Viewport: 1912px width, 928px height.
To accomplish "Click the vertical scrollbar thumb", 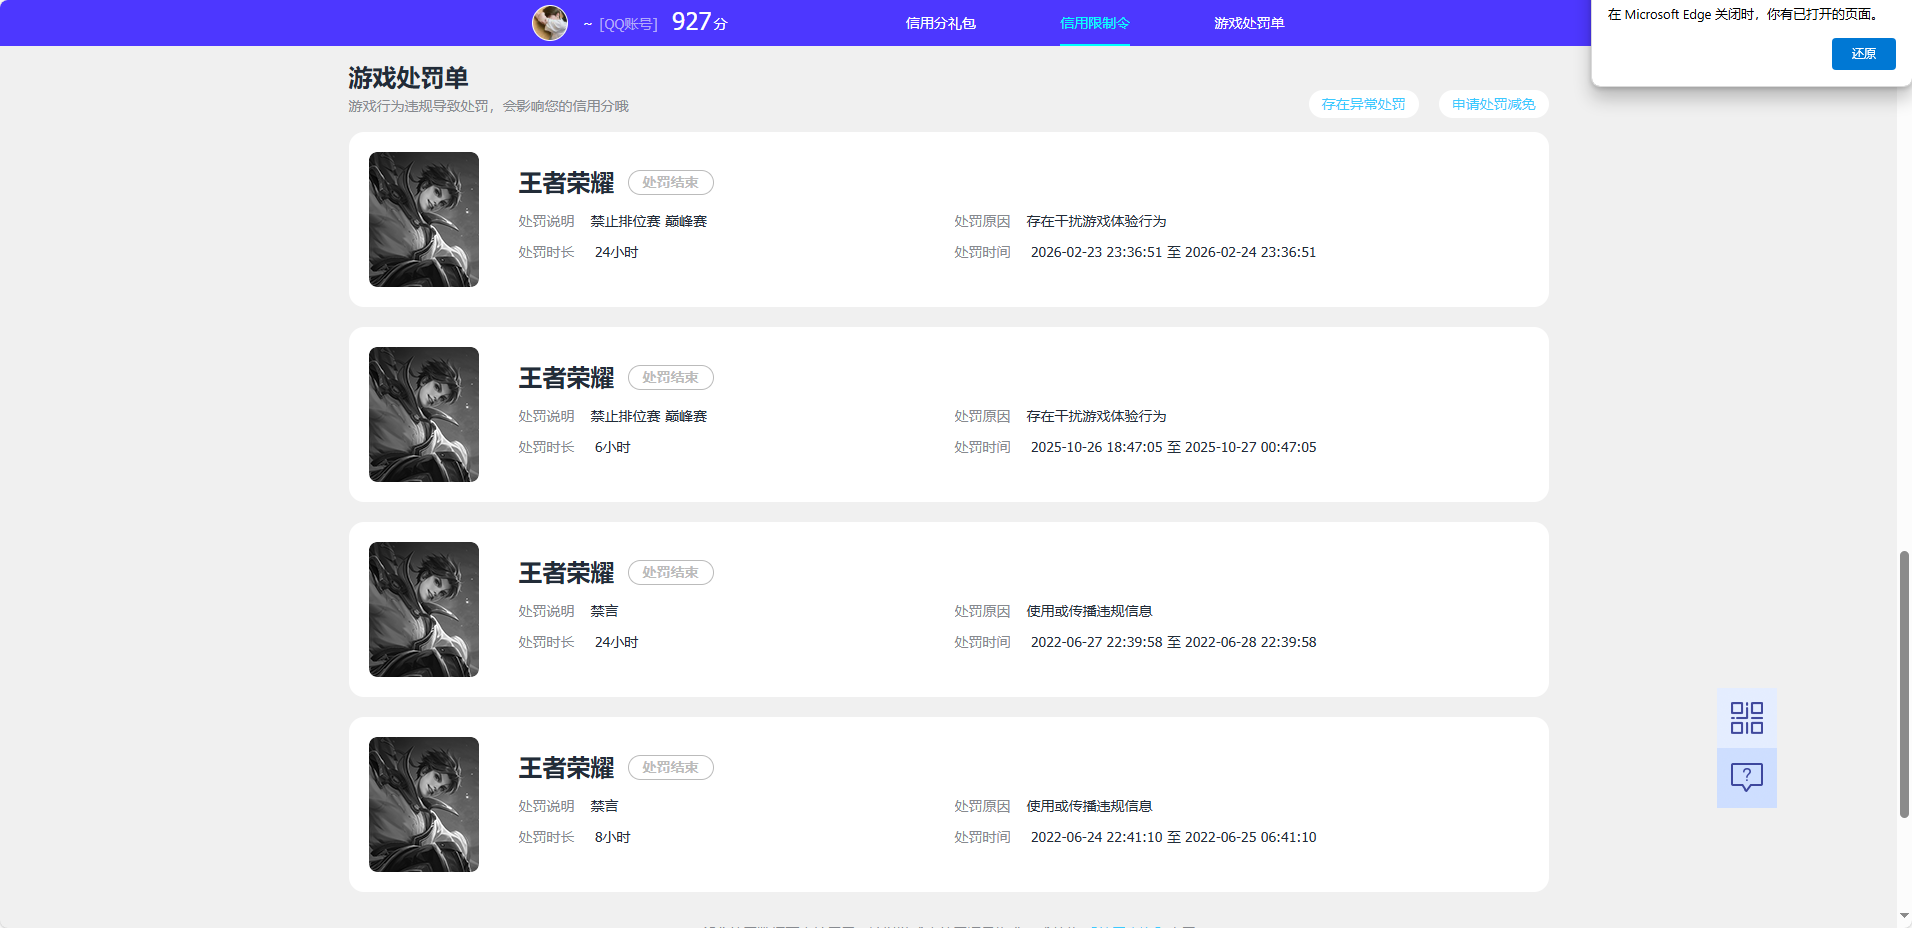I will pos(1904,684).
